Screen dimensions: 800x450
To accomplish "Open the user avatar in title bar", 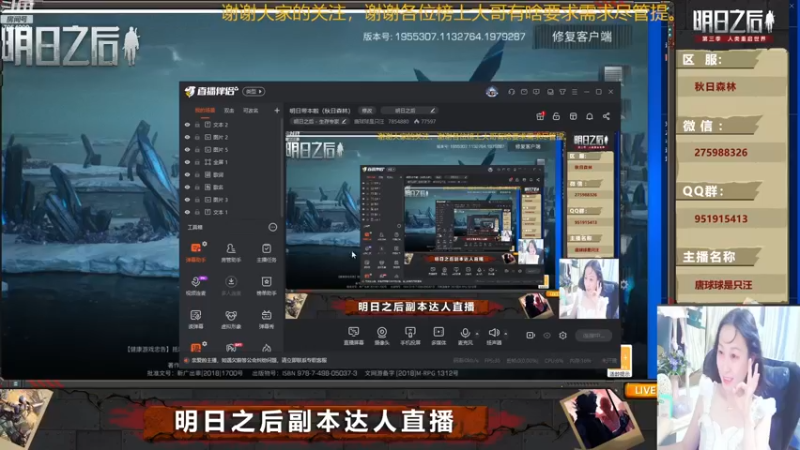I will click(x=492, y=92).
